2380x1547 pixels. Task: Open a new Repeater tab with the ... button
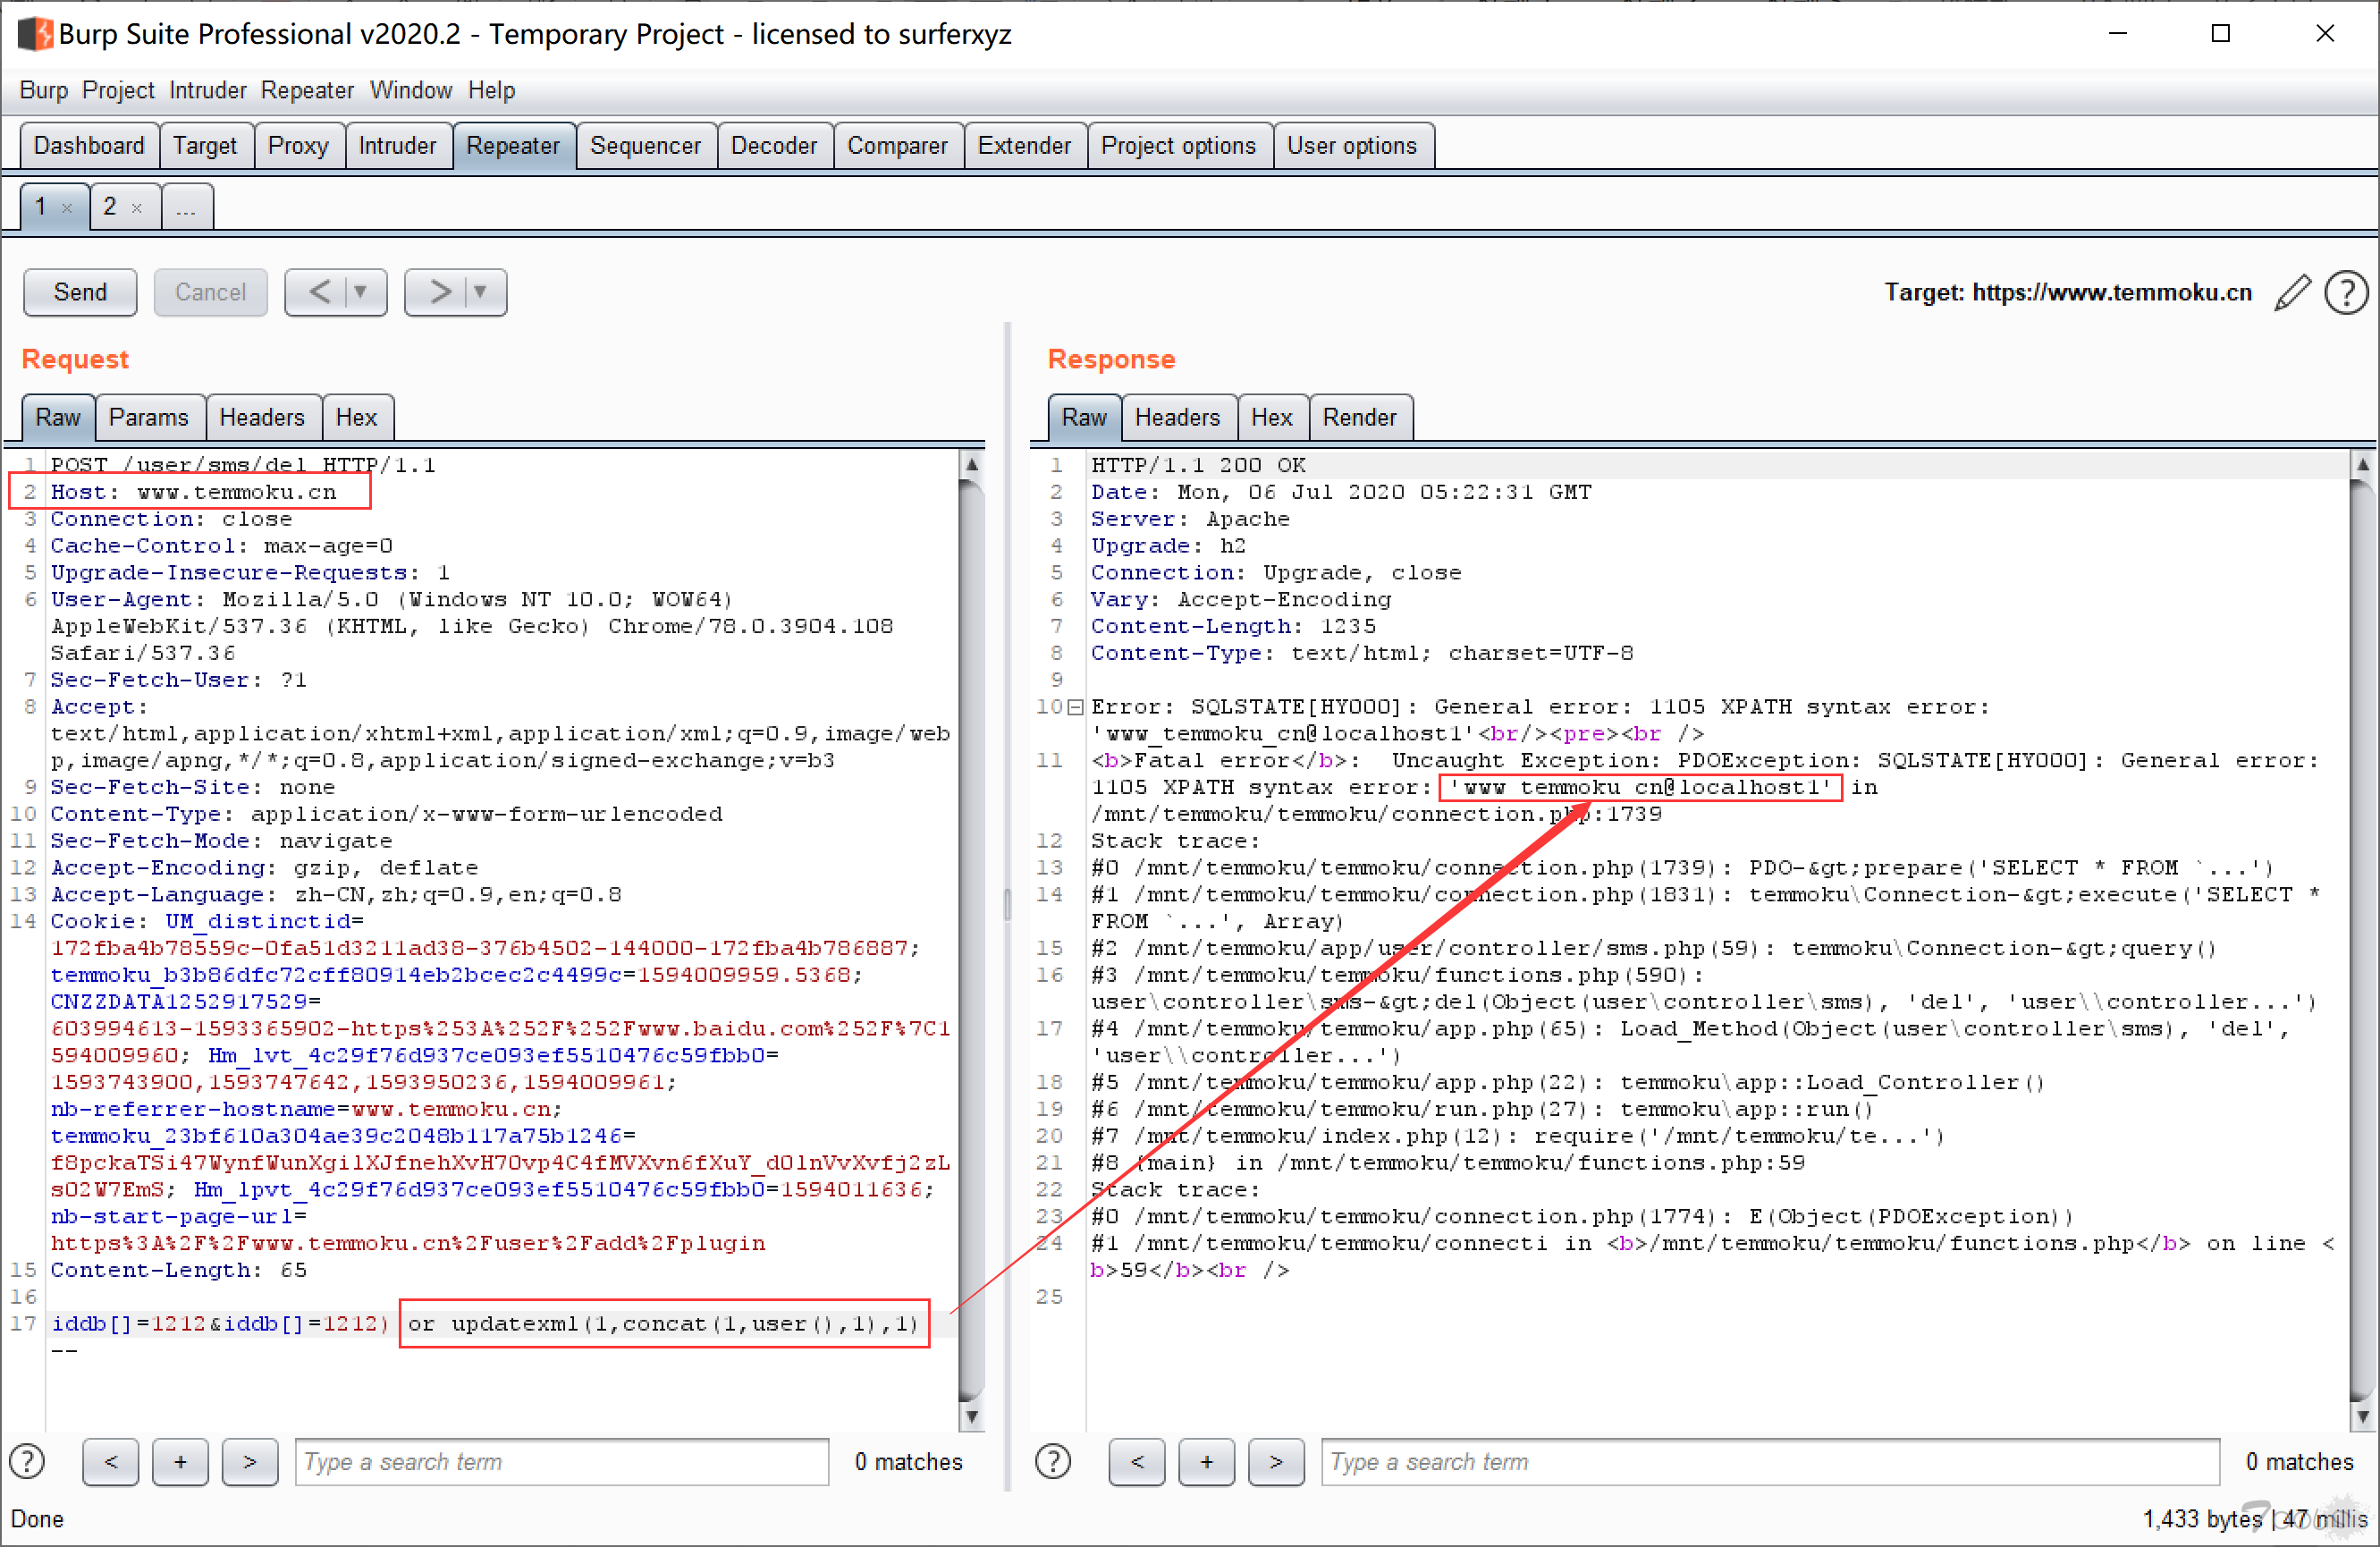tap(186, 207)
